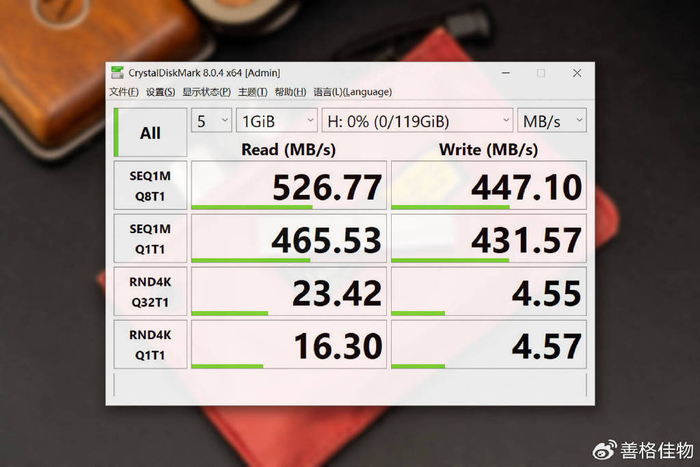700x467 pixels.
Task: Run all benchmarks with the All button
Action: (150, 133)
